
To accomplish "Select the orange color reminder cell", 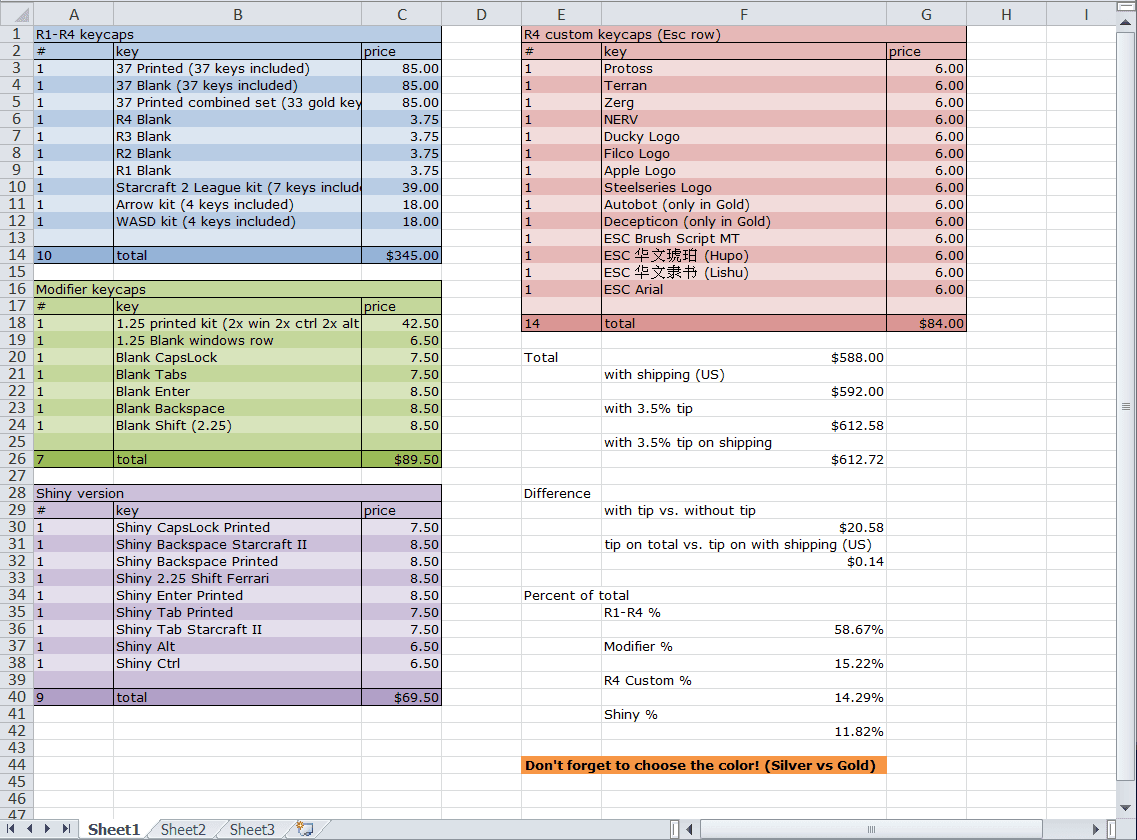I will coord(703,765).
